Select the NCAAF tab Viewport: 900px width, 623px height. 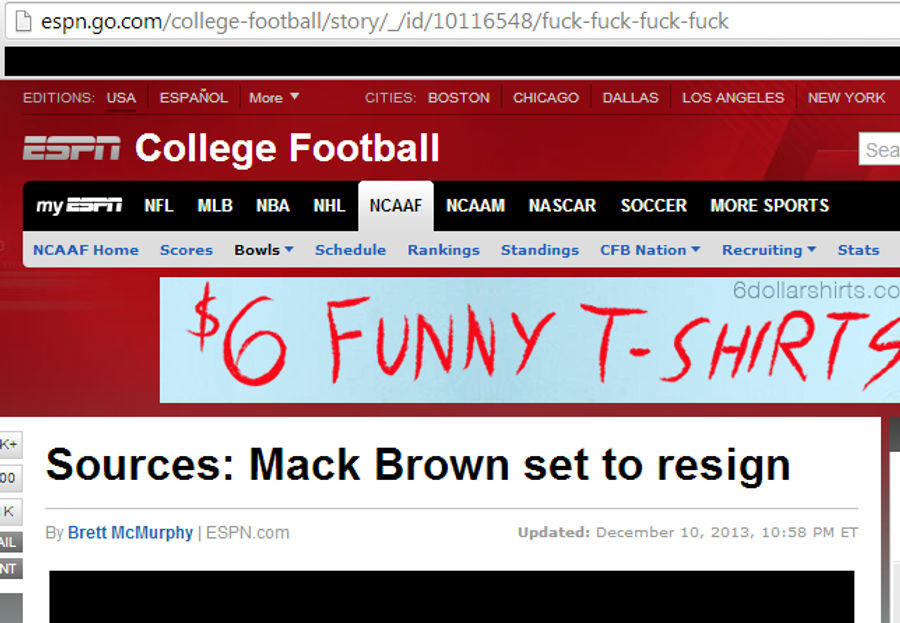(x=395, y=206)
